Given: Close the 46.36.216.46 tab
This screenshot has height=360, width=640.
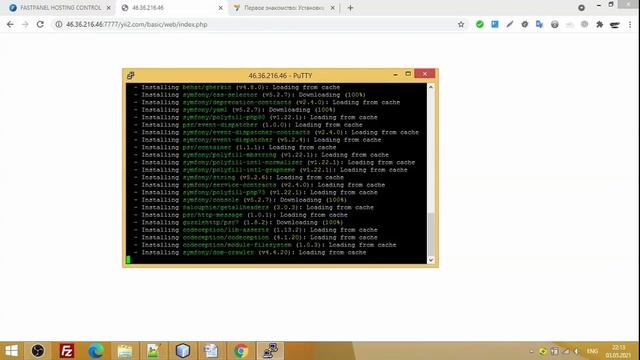Looking at the screenshot, I should (x=220, y=8).
